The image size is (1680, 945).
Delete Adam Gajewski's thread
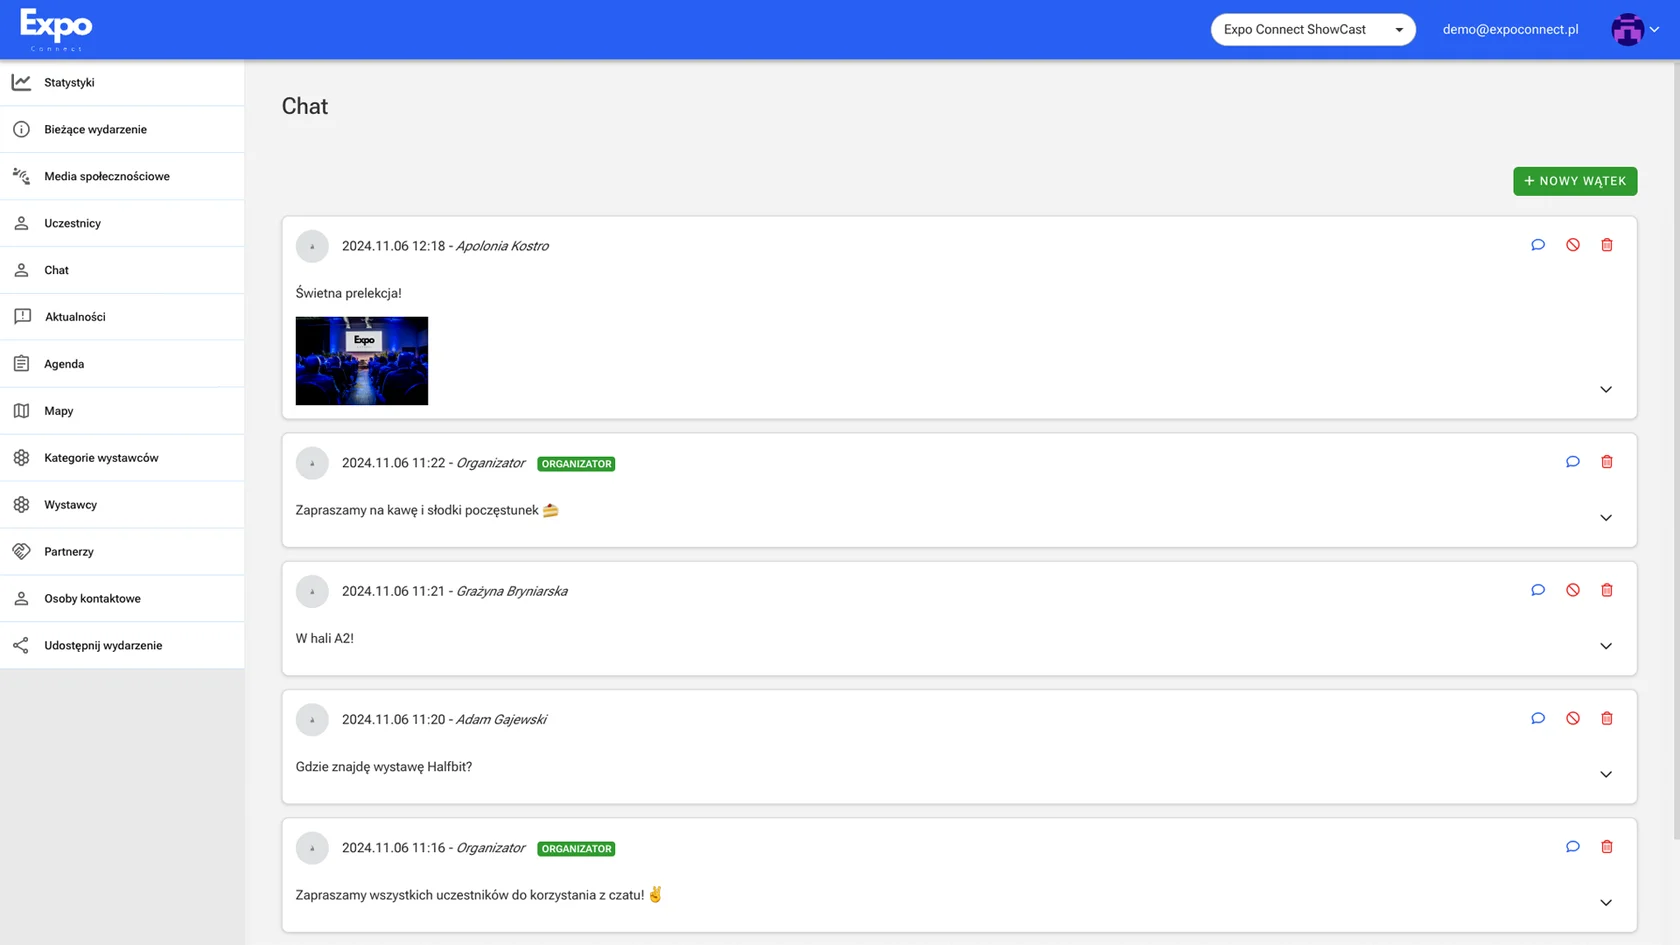(x=1607, y=718)
